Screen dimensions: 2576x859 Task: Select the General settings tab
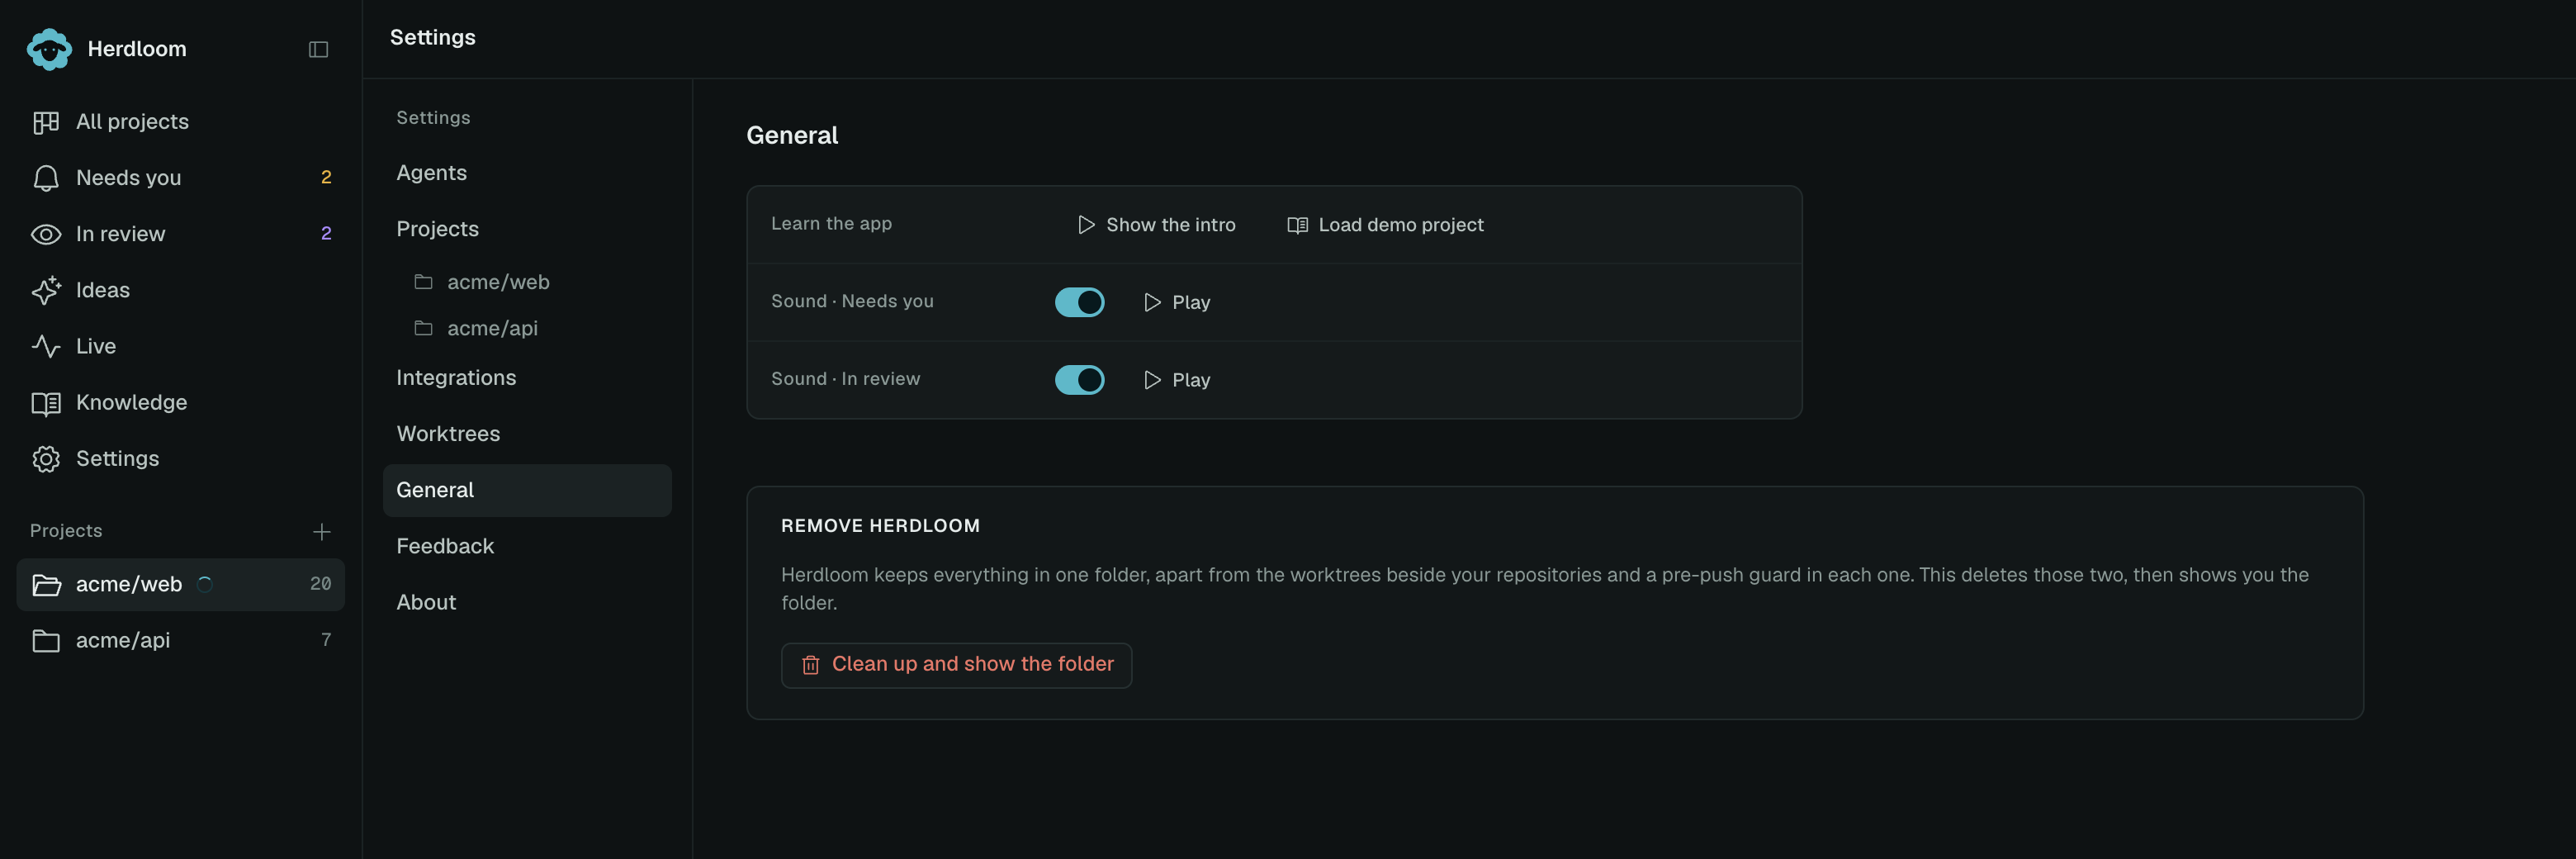point(527,490)
